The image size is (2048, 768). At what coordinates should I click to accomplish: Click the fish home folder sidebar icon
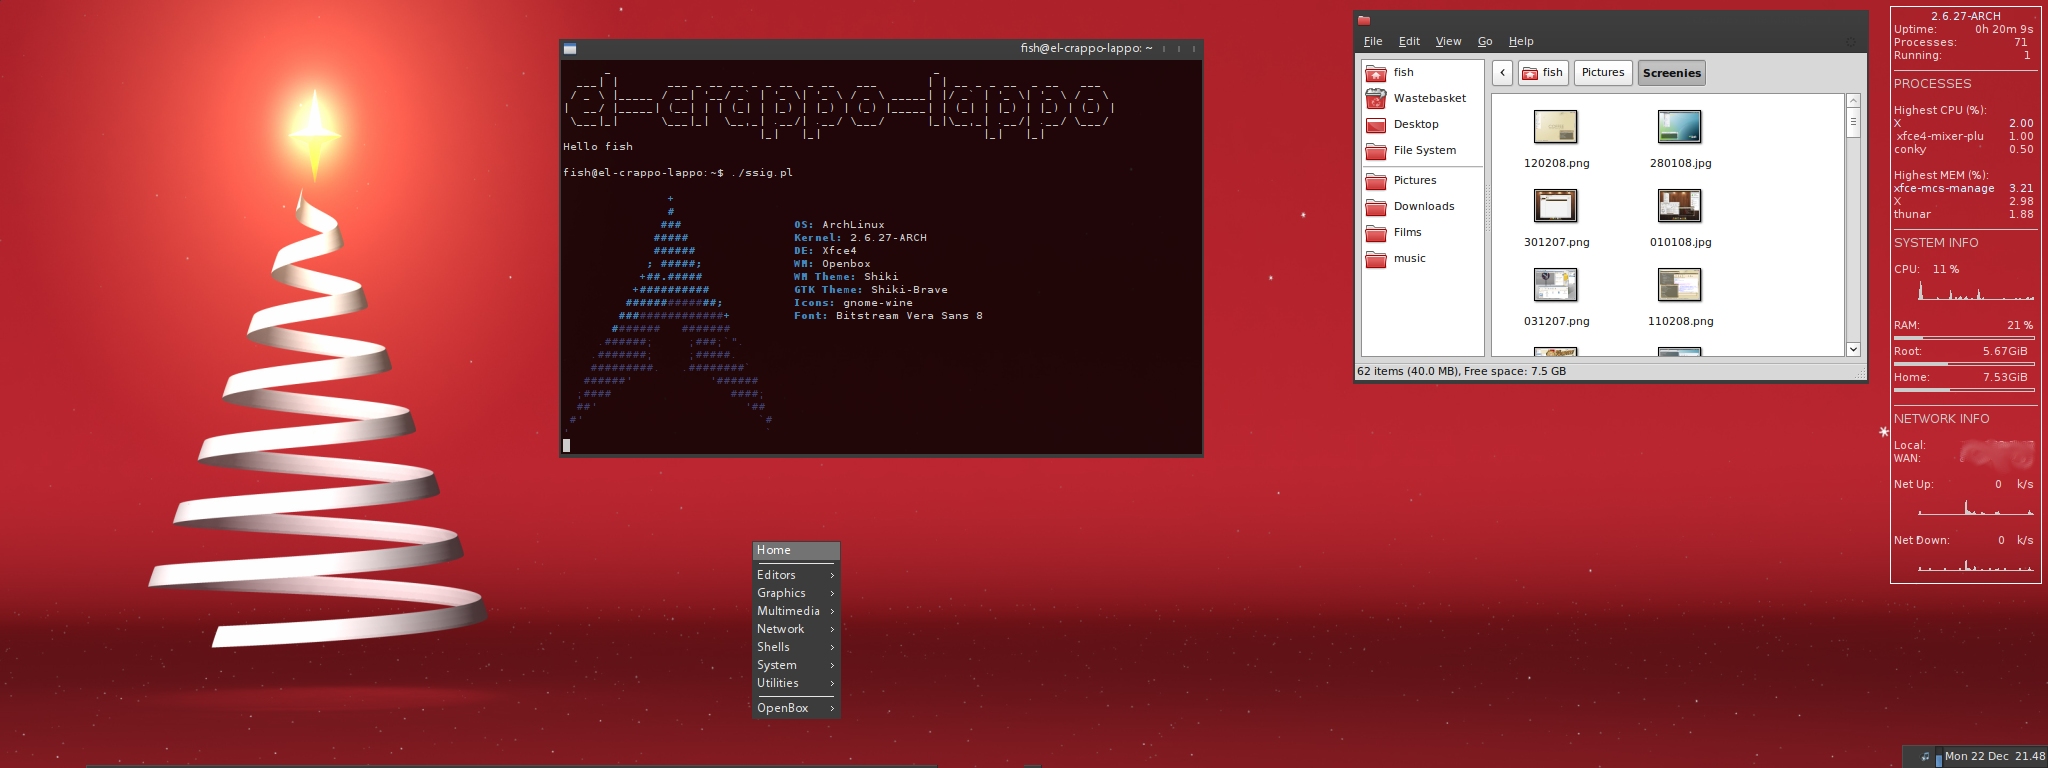(x=1376, y=72)
